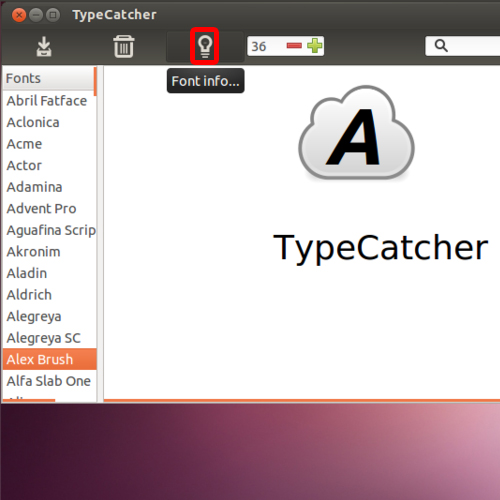Maximize the TypeCatcher window
500x500 pixels.
(53, 15)
